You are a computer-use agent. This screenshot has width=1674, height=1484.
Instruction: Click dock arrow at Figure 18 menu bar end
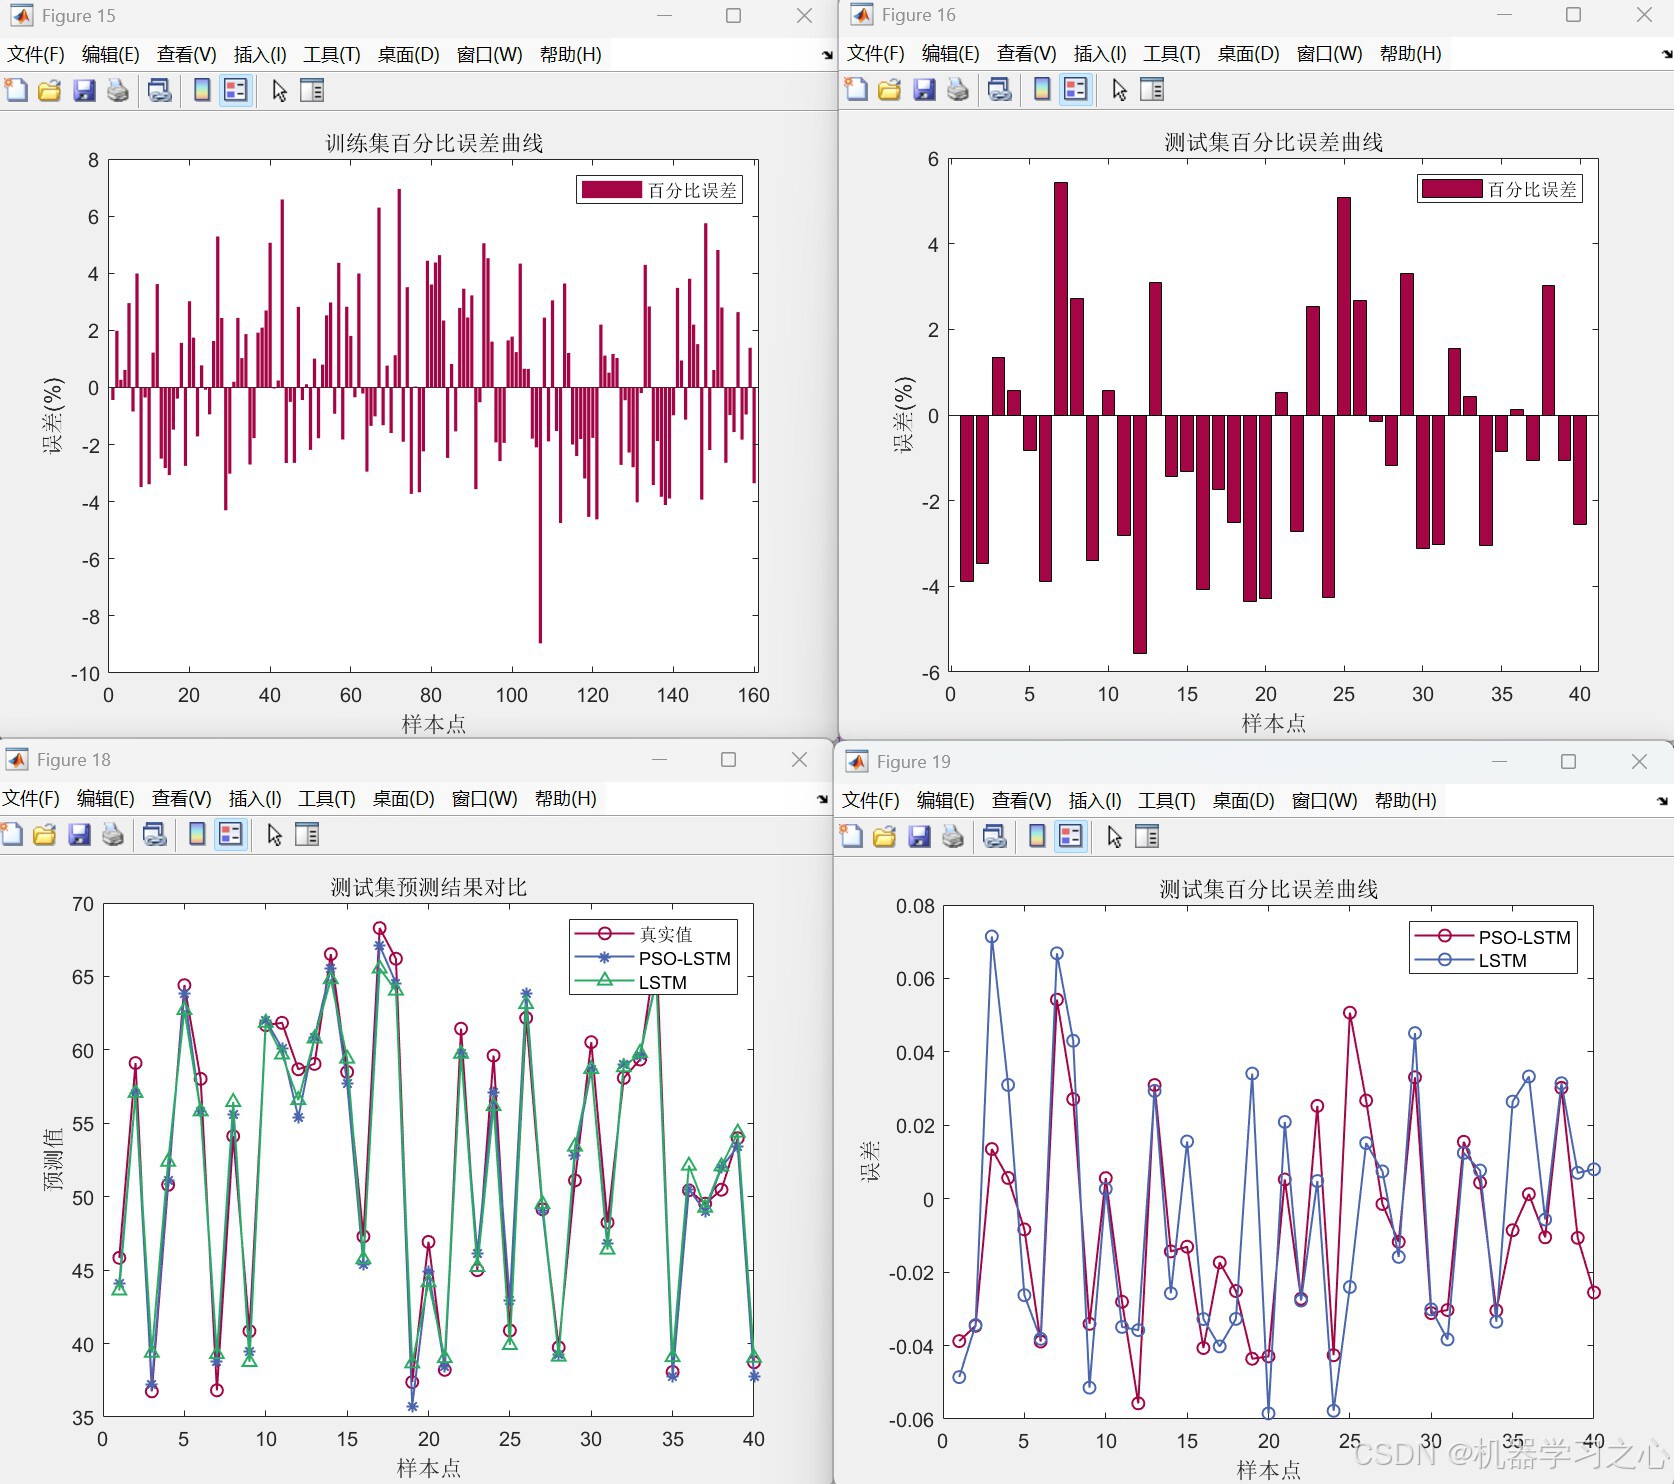(x=822, y=799)
